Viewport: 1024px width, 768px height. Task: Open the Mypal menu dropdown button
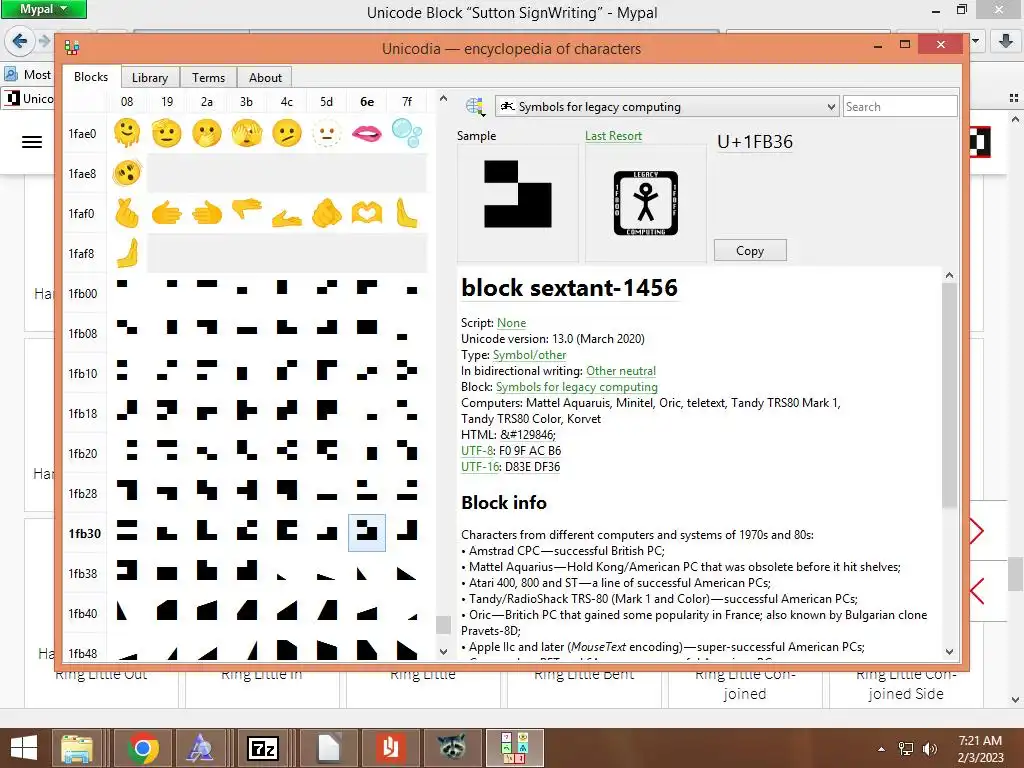pos(44,9)
